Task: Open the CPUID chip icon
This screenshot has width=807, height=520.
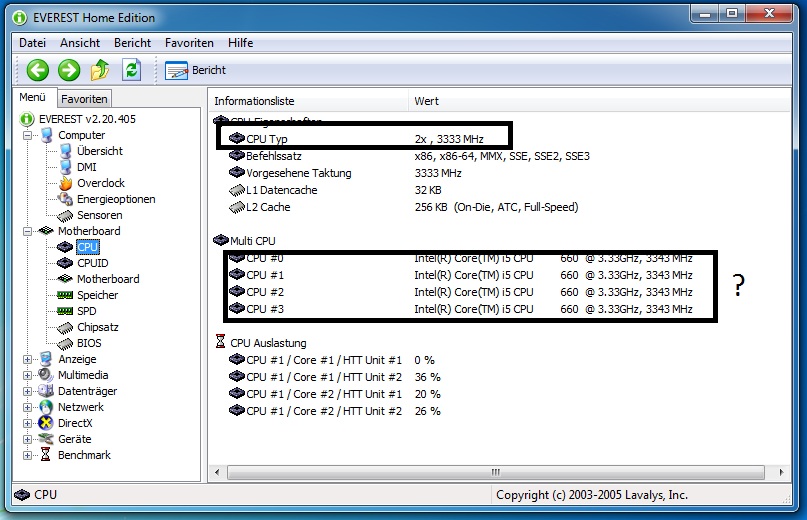Action: click(x=65, y=263)
